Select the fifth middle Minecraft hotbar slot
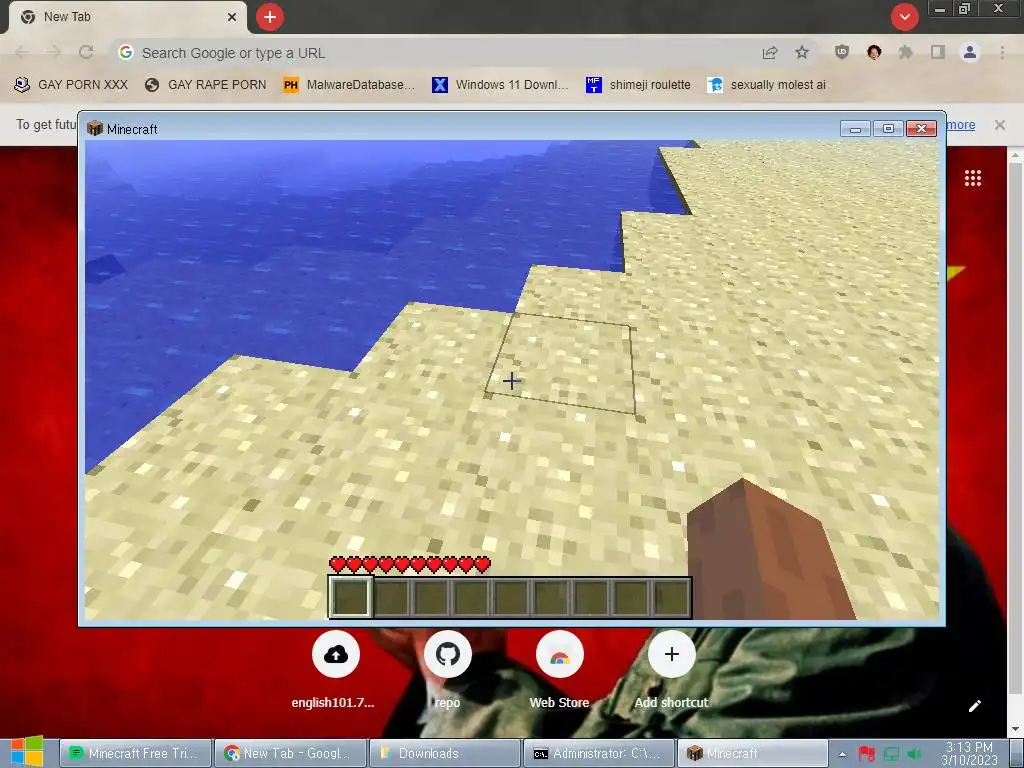The image size is (1024, 768). [x=511, y=598]
